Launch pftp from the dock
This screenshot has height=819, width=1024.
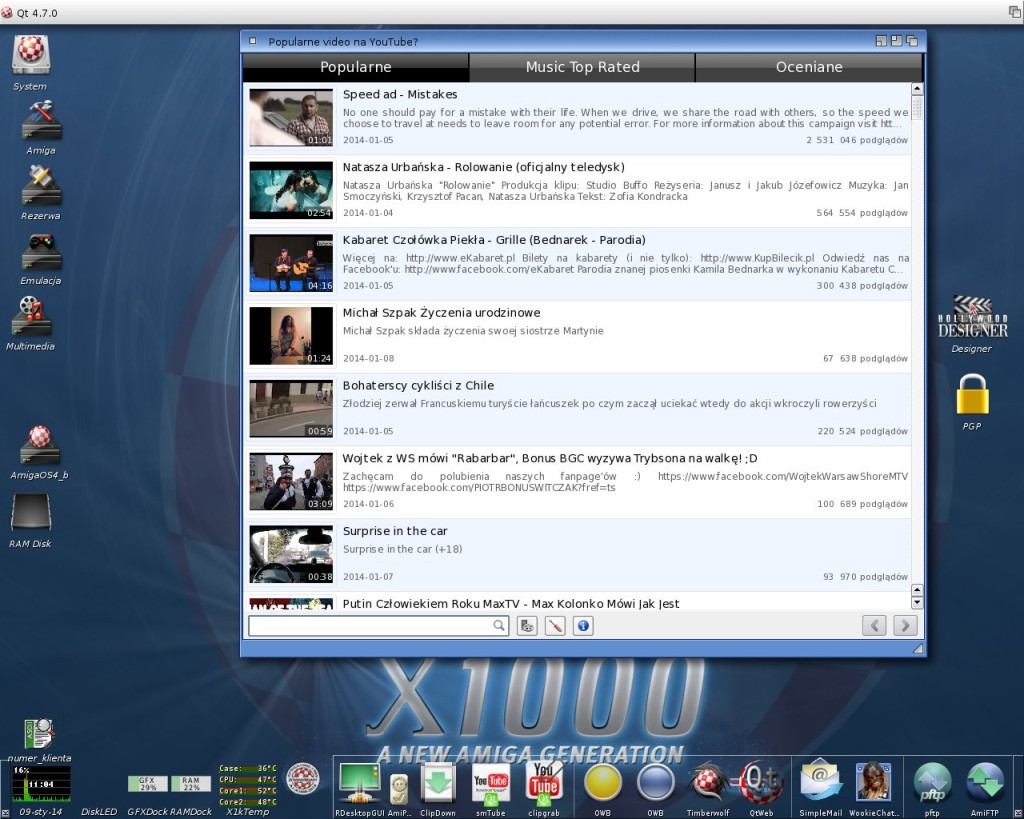pos(932,782)
